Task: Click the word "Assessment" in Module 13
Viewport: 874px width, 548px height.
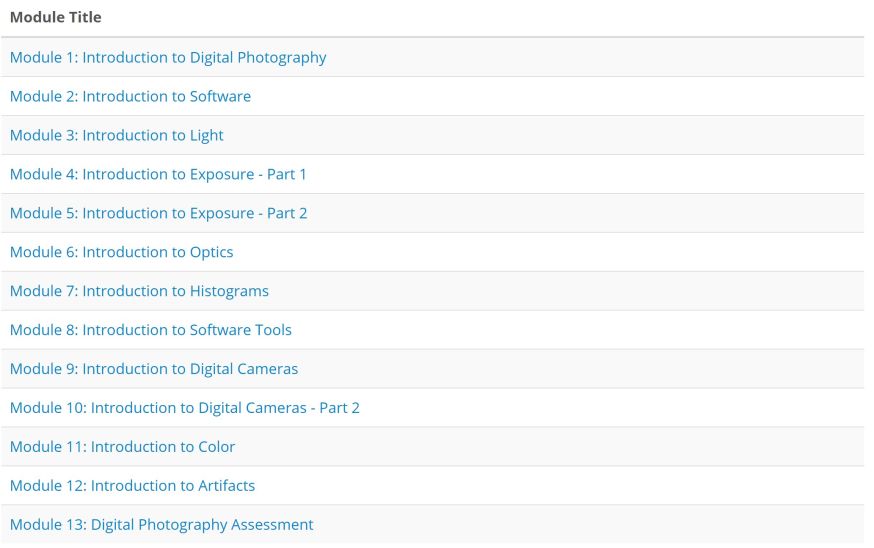Action: (x=270, y=526)
